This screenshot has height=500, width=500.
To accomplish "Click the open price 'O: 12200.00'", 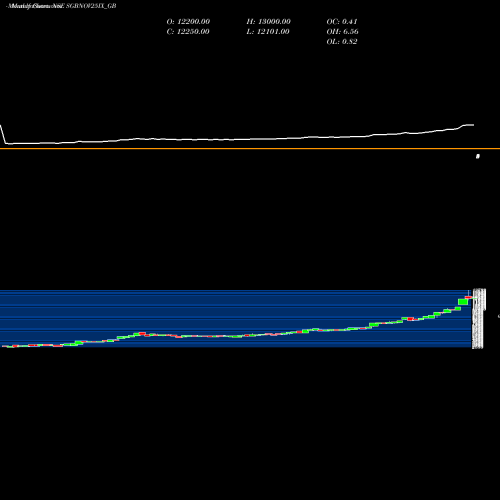I will click(188, 22).
